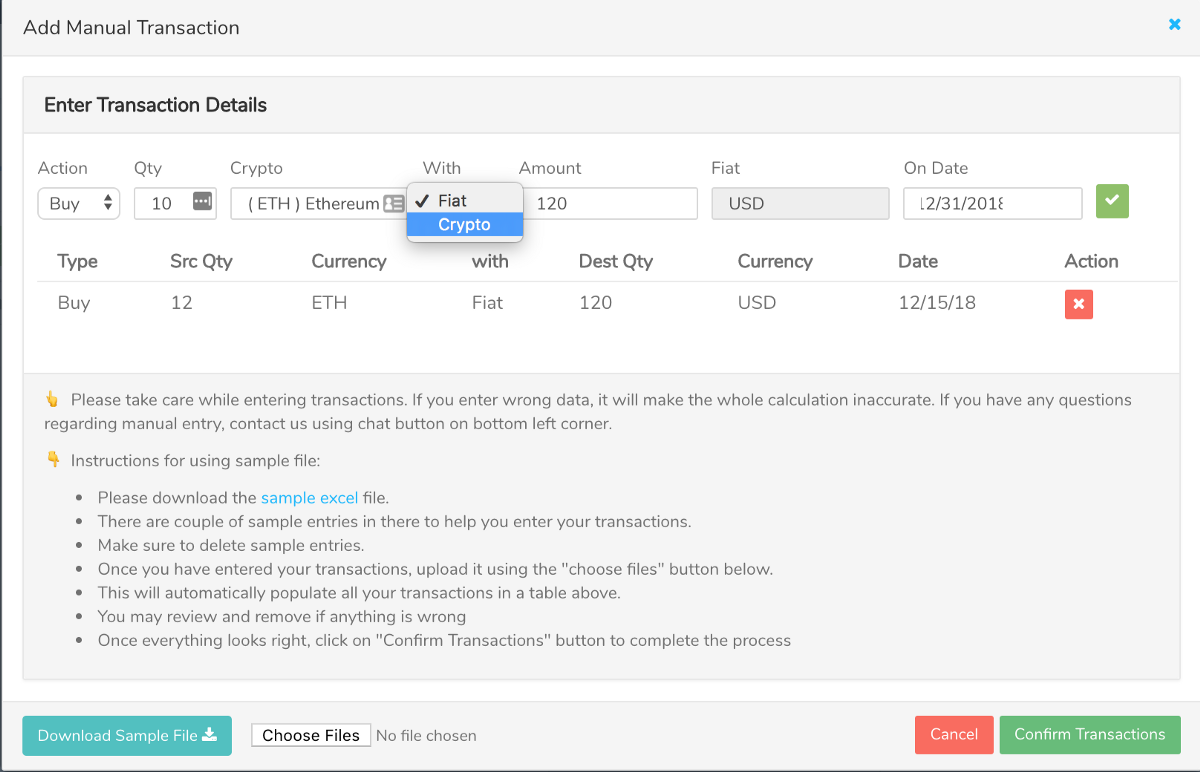Click the download icon on the Sample File button
The width and height of the screenshot is (1200, 772).
(x=210, y=735)
